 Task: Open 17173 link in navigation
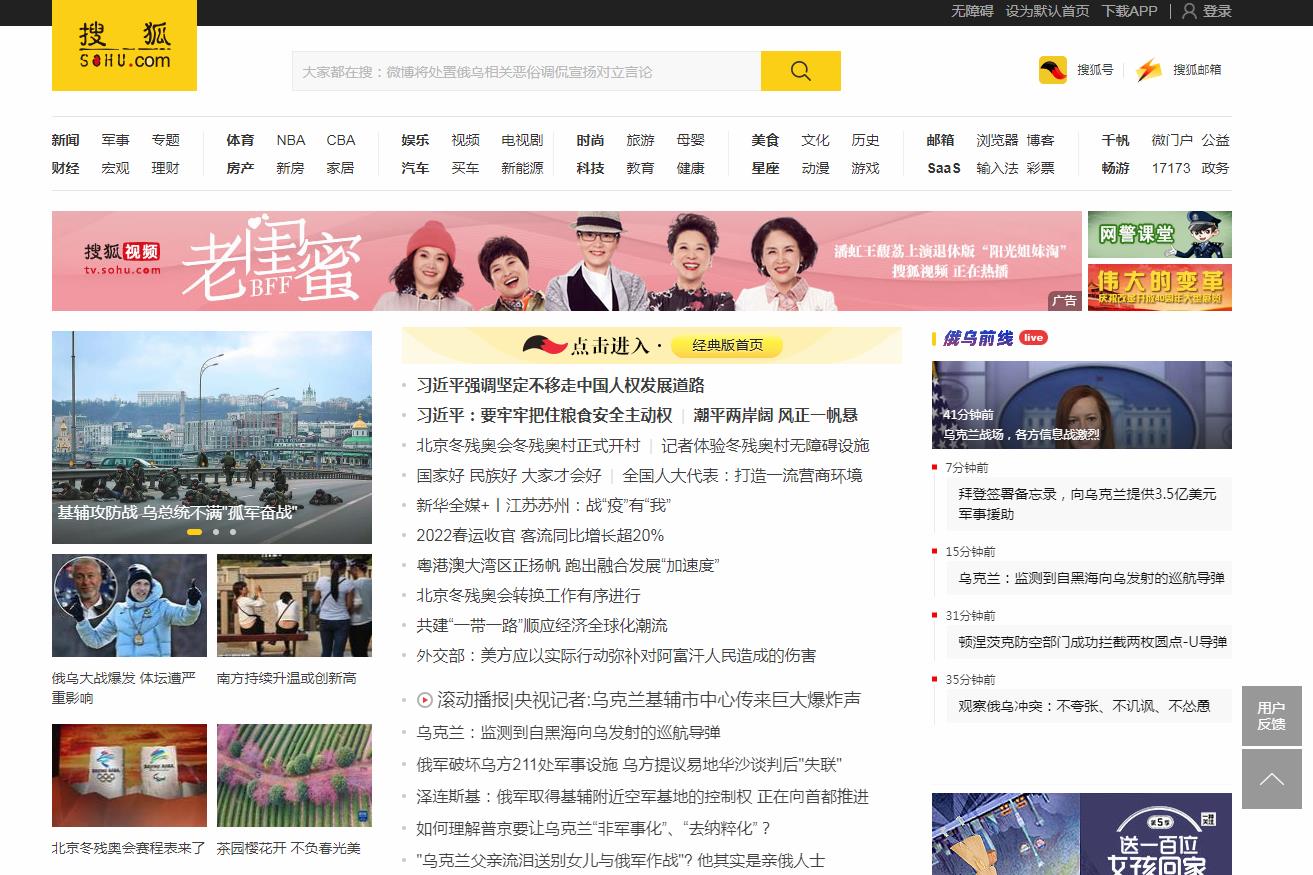1171,168
